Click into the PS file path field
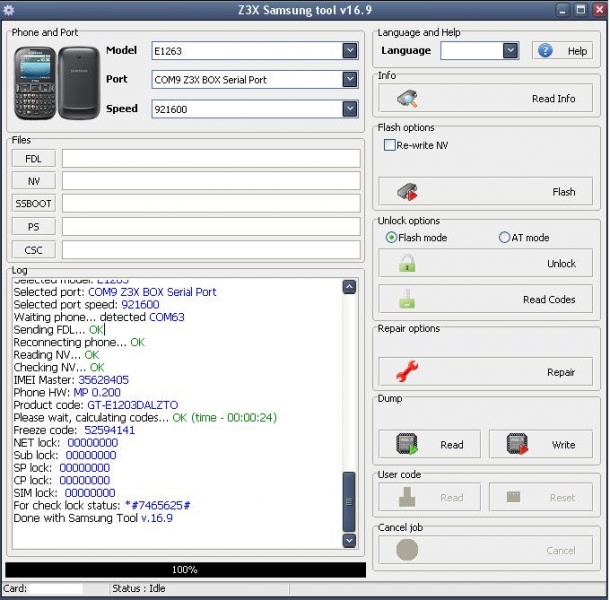610x600 pixels. point(211,227)
